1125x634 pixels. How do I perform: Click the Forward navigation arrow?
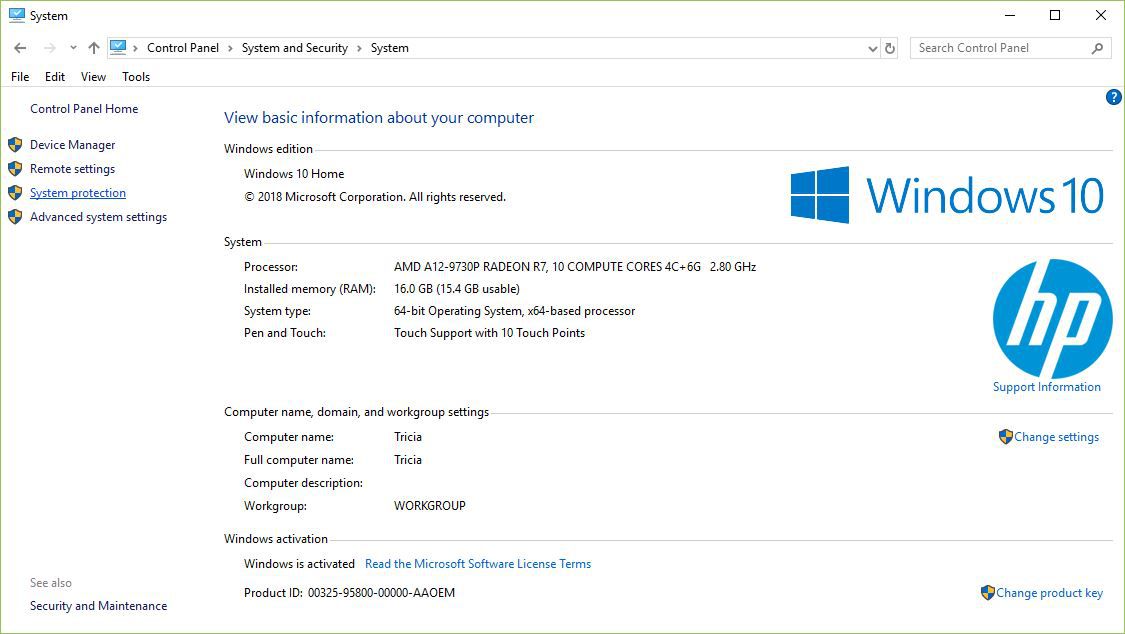point(50,48)
